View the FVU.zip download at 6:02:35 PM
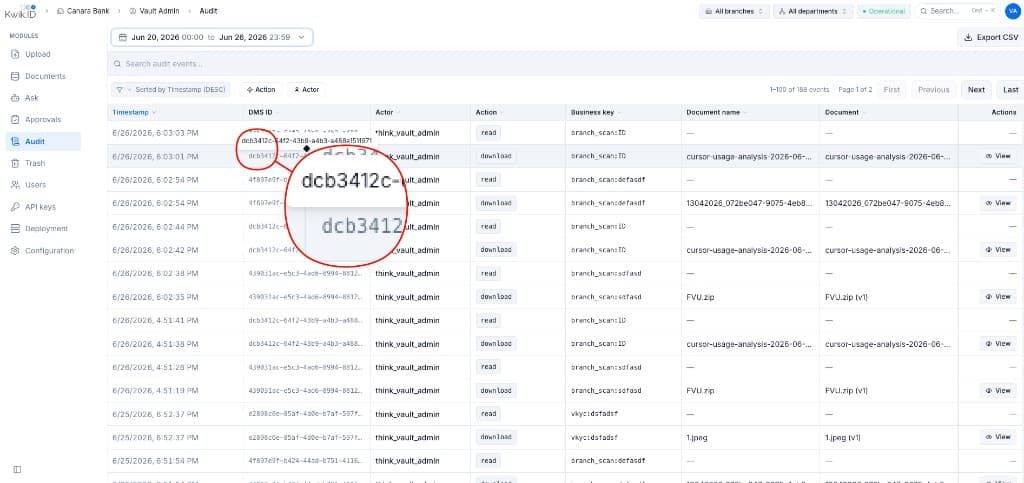This screenshot has width=1024, height=483. [998, 297]
